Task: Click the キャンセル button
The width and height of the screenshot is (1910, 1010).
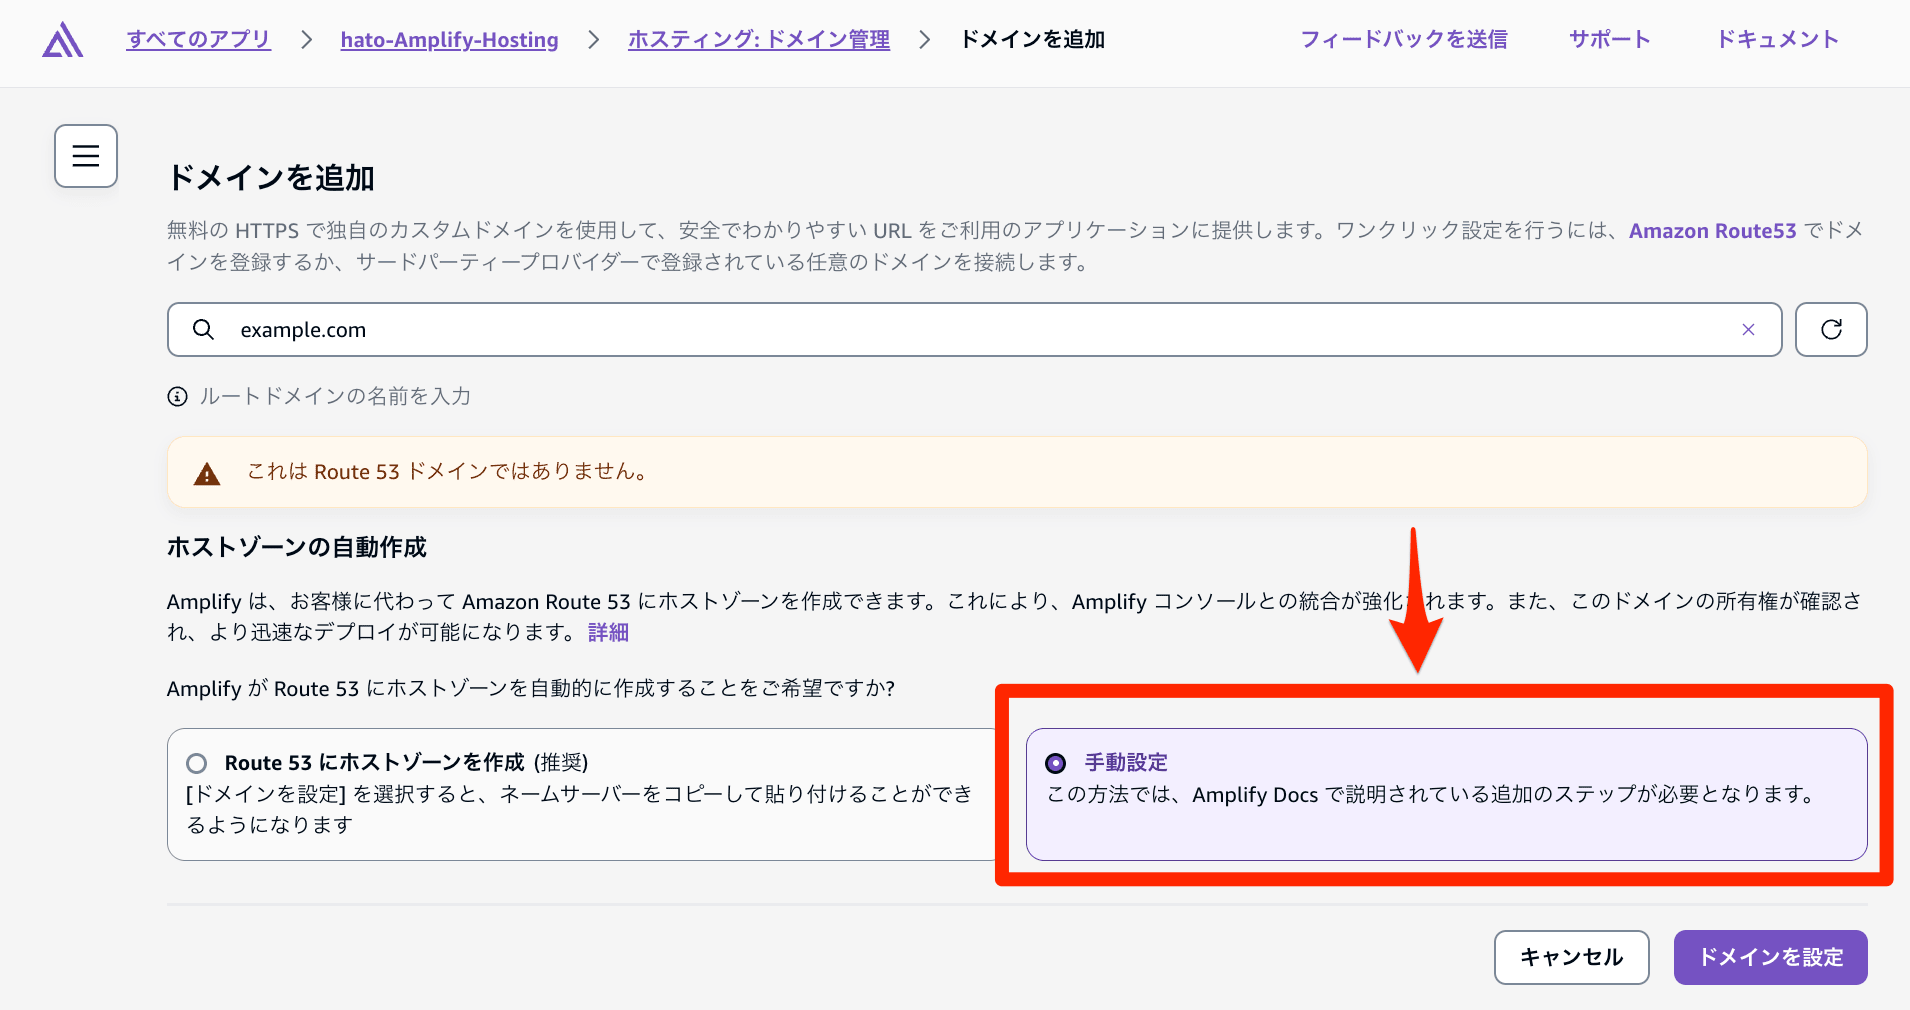Action: click(1571, 957)
